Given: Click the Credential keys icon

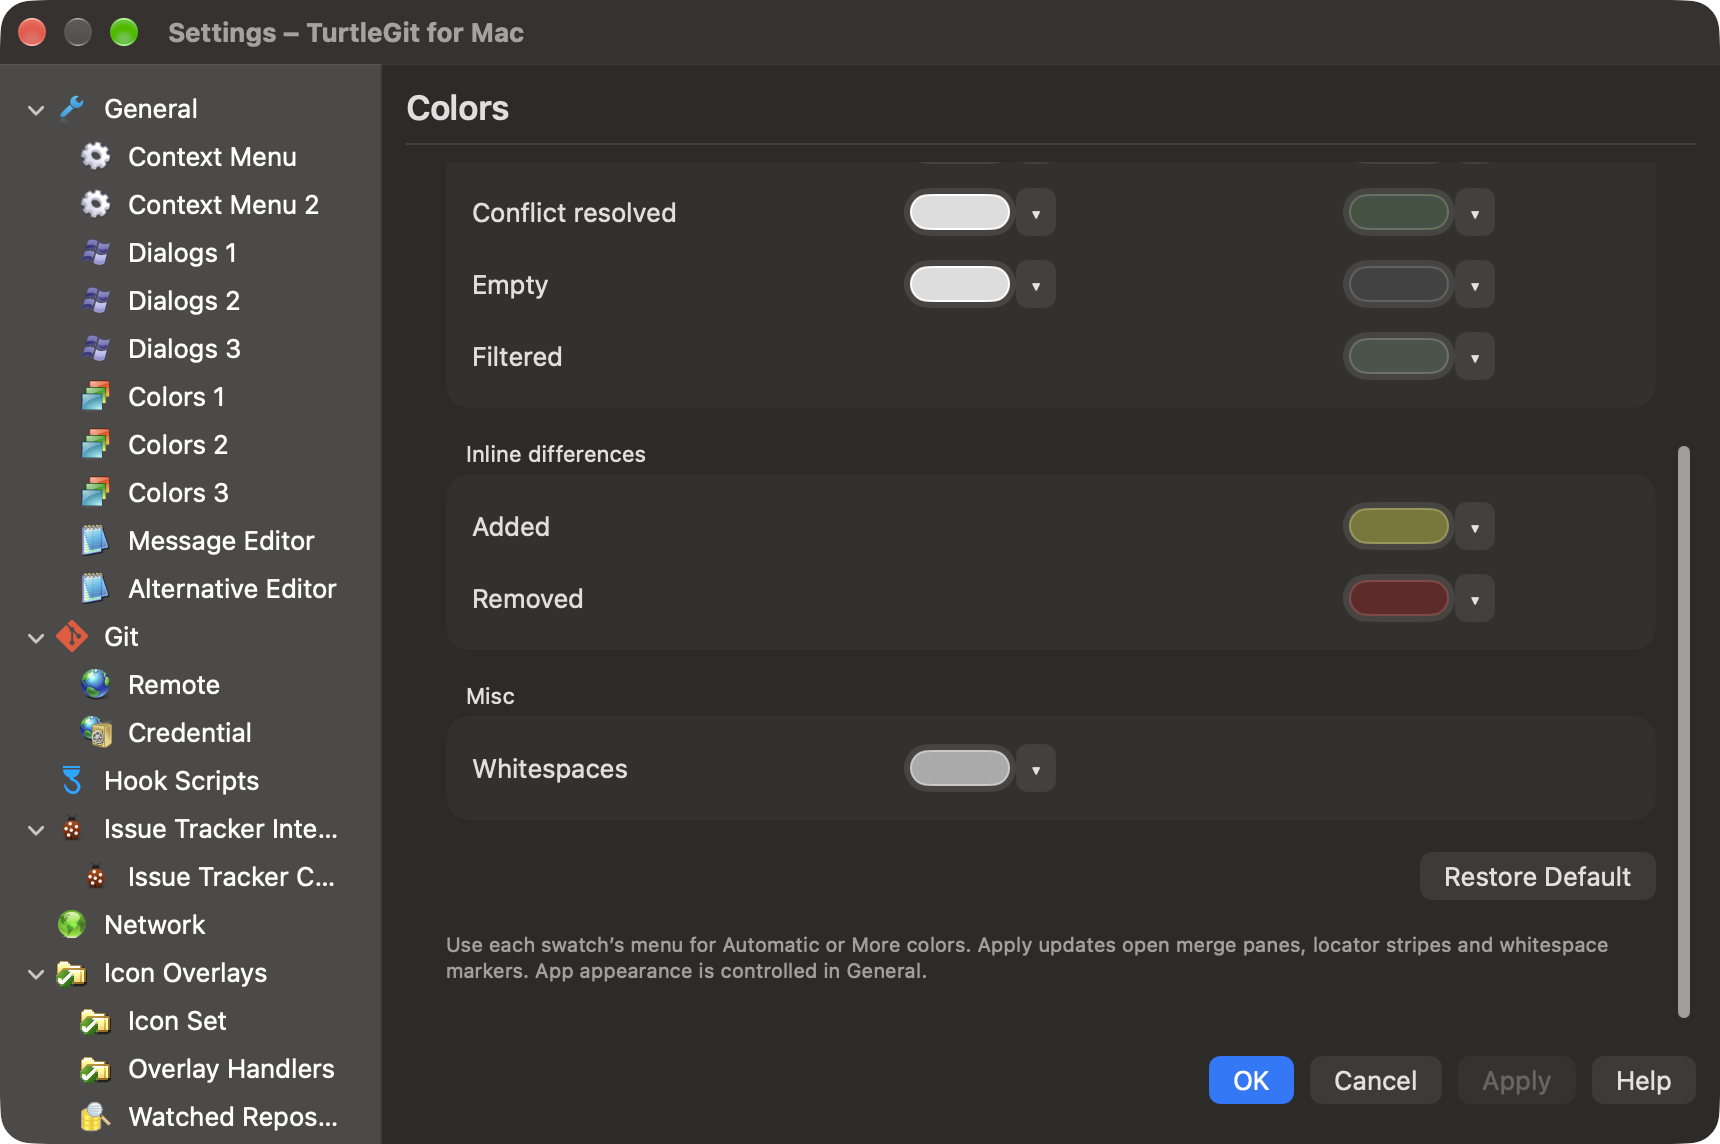Looking at the screenshot, I should tap(96, 732).
